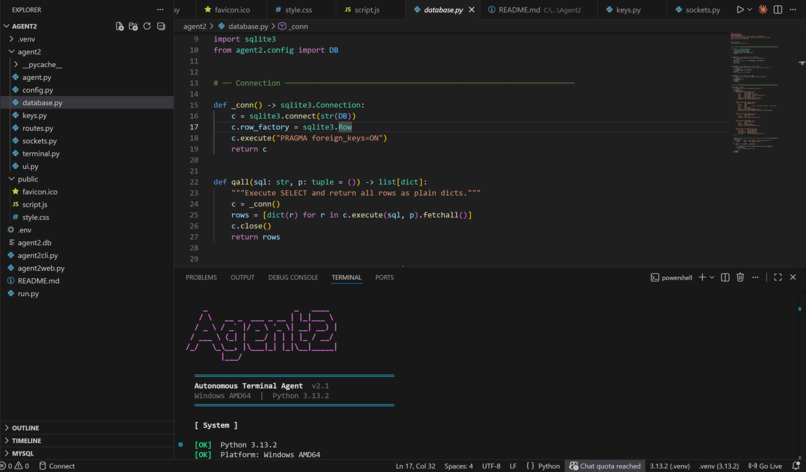Click the New File icon in Explorer
Screen dimensions: 806x472
click(x=119, y=26)
